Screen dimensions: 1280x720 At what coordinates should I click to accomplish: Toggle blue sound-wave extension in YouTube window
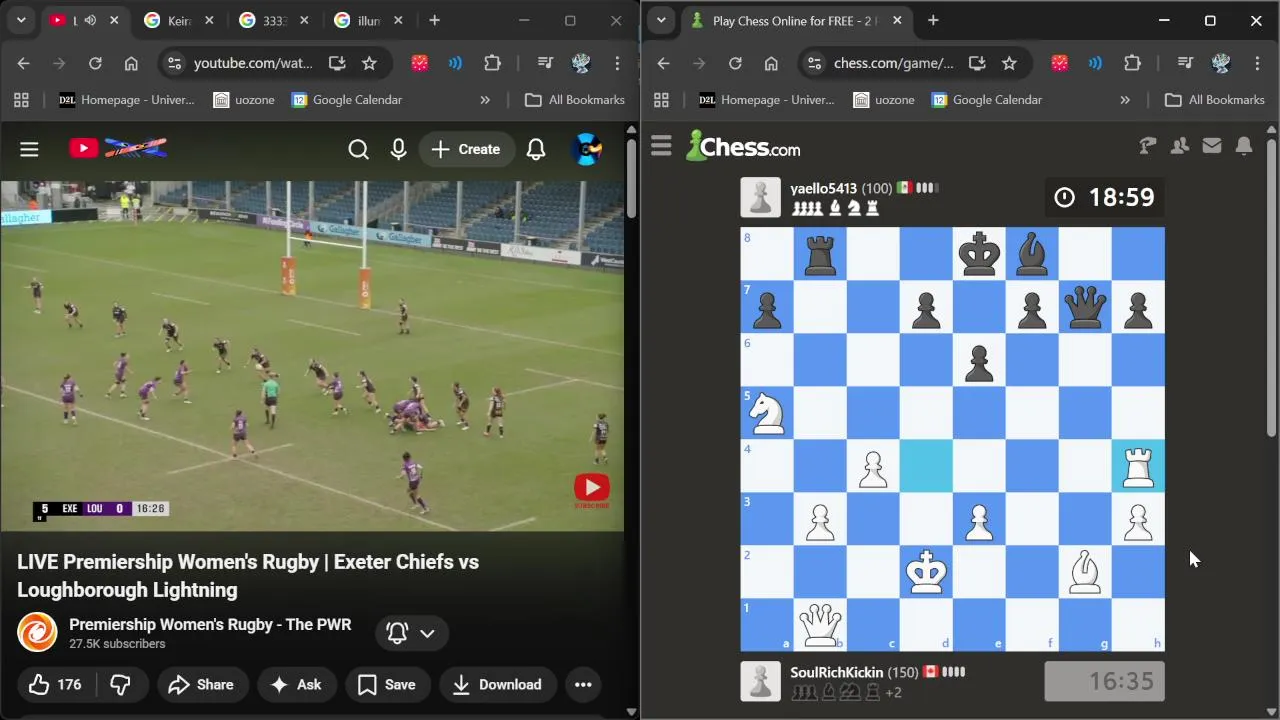click(x=455, y=63)
